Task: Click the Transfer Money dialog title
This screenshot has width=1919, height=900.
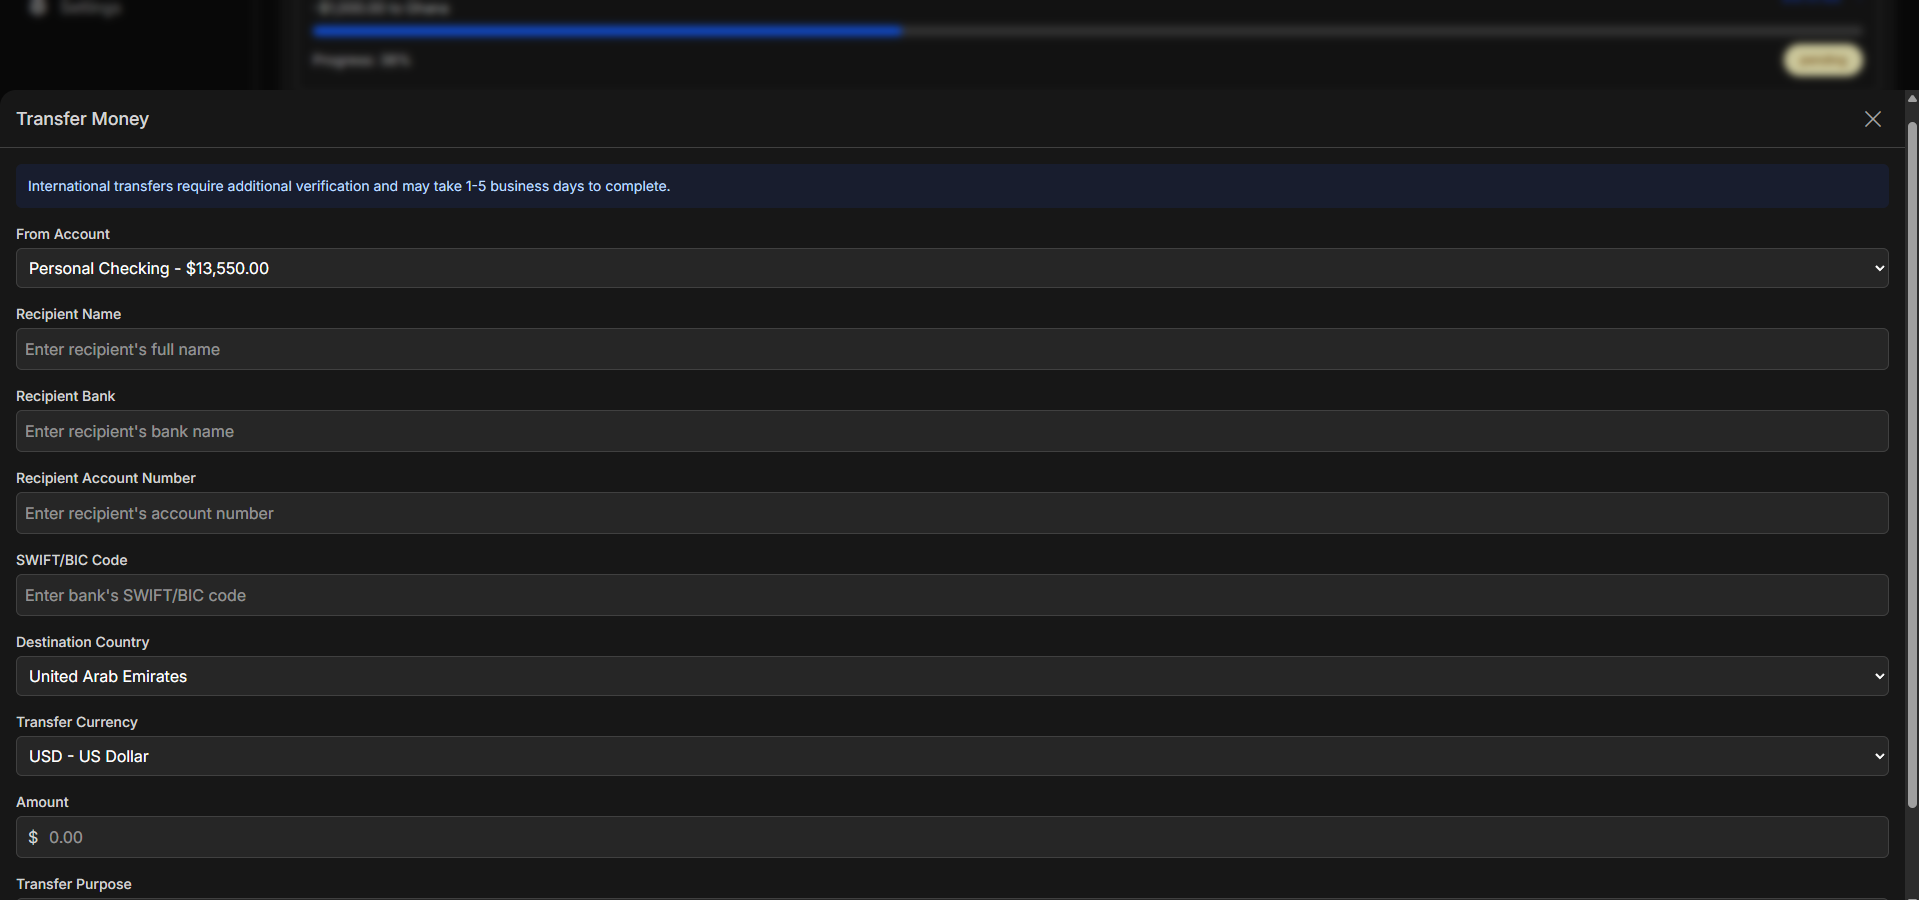Action: pyautogui.click(x=82, y=119)
